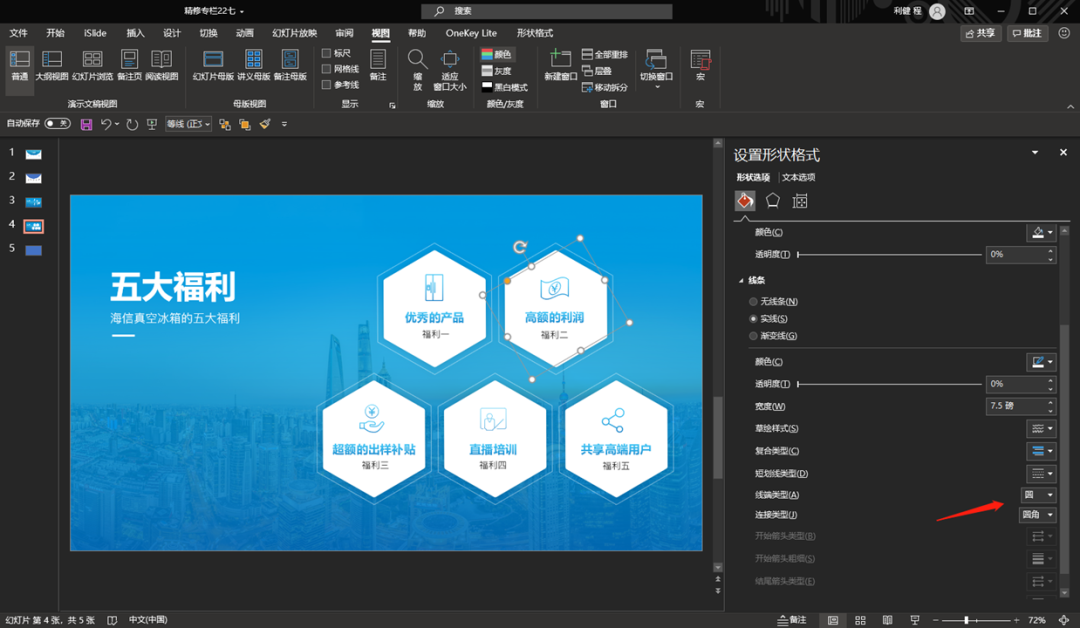Click the undo arrow icon
Screen dimensions: 1080x628
pyautogui.click(x=105, y=125)
